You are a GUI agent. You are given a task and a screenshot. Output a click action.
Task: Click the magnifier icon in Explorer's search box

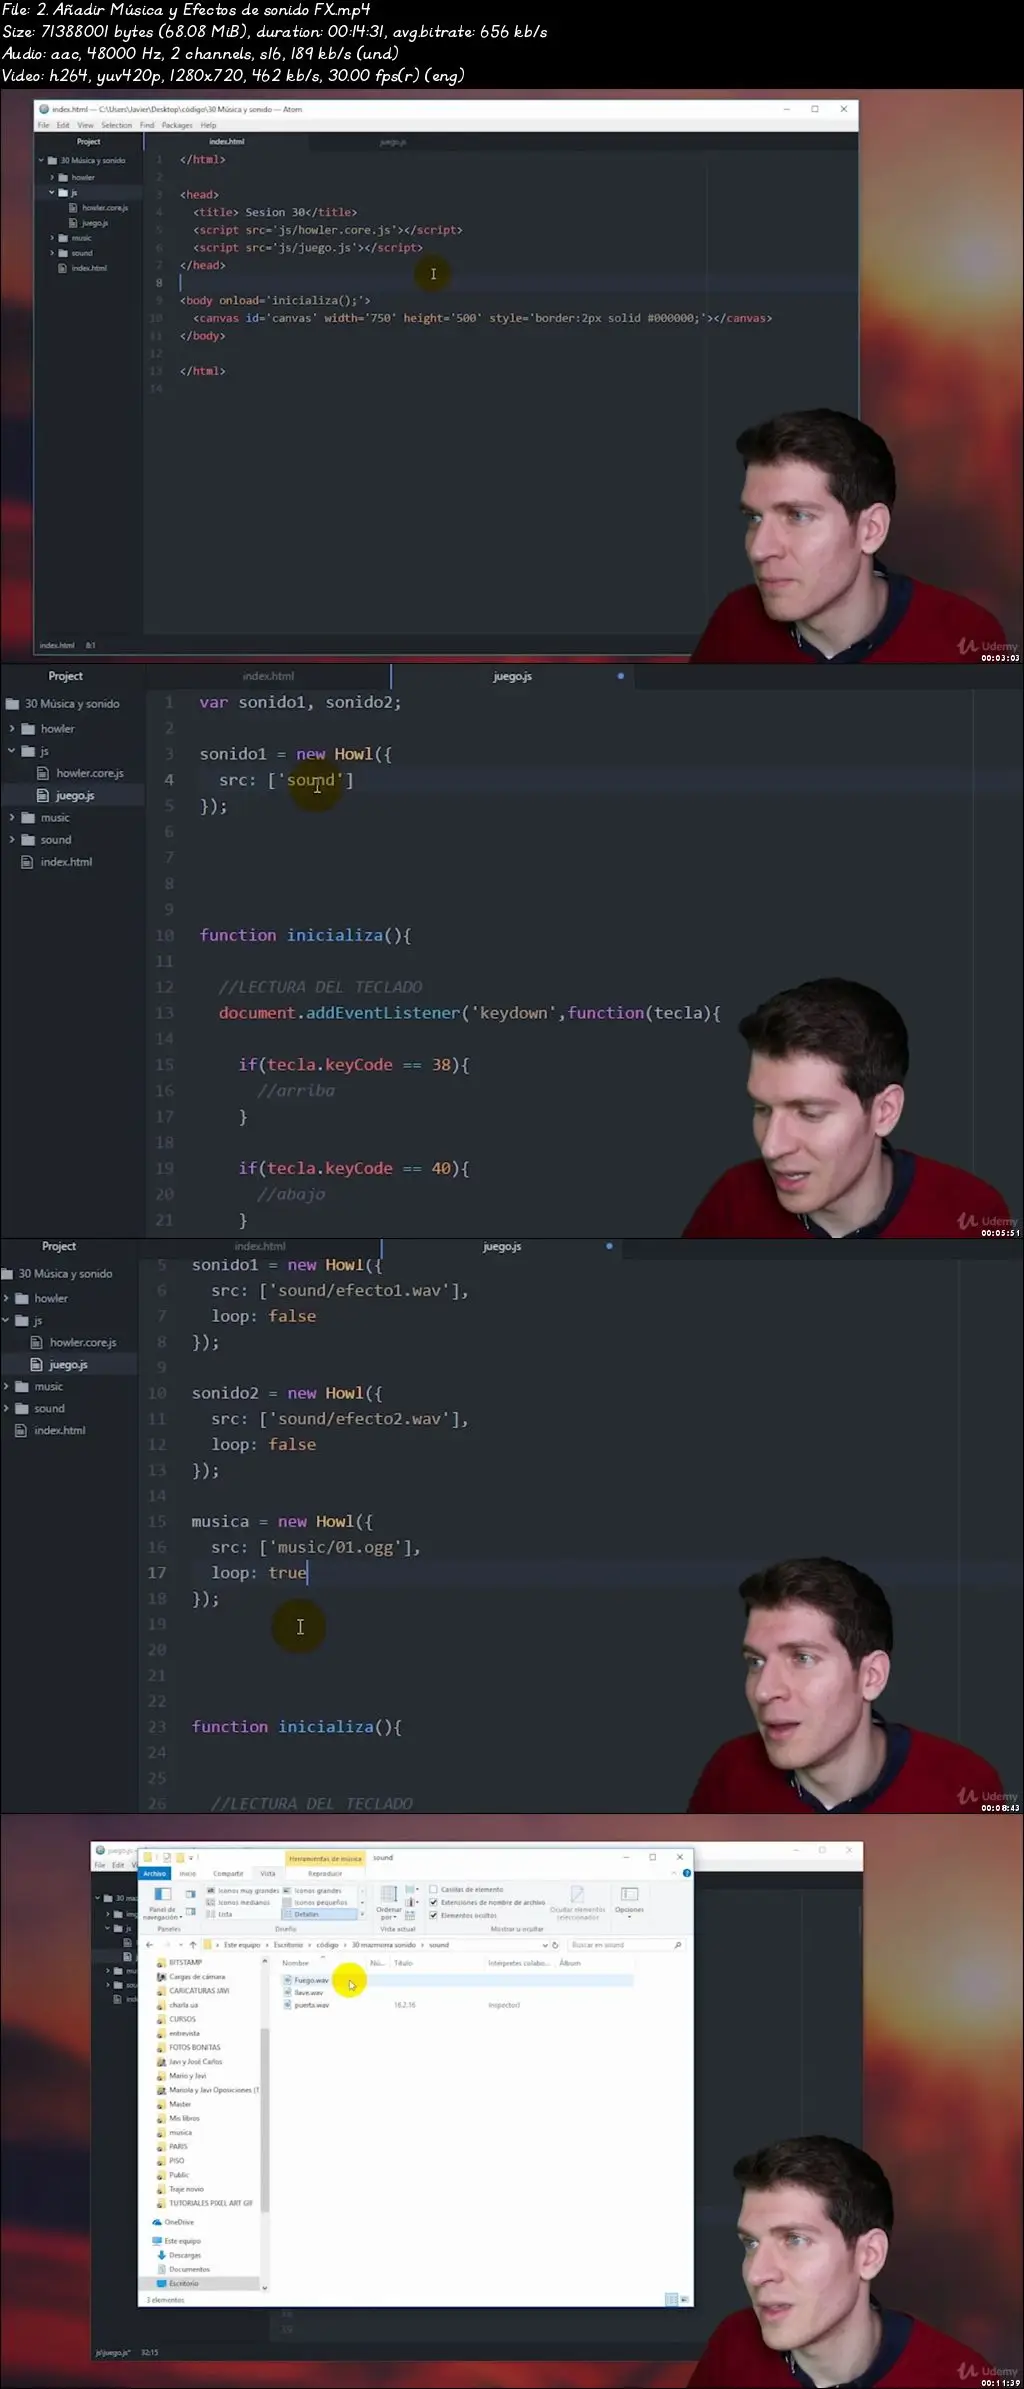click(677, 1945)
